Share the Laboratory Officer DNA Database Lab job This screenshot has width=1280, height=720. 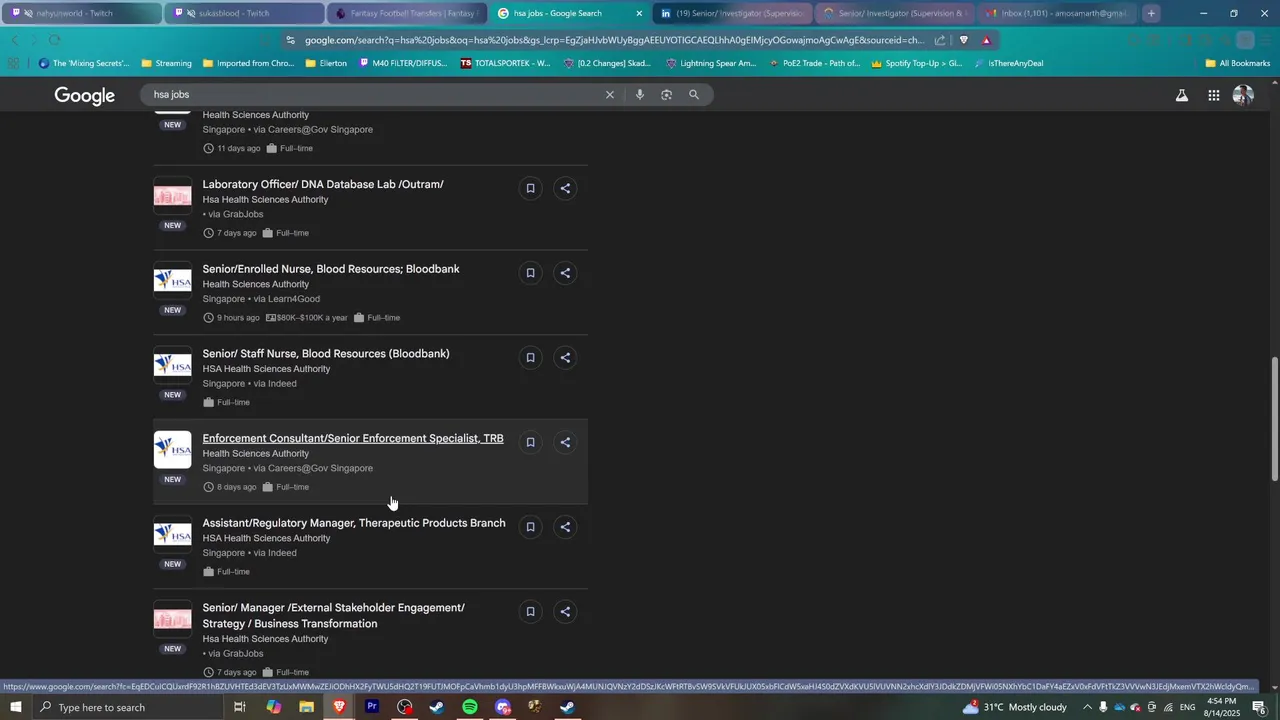(565, 188)
